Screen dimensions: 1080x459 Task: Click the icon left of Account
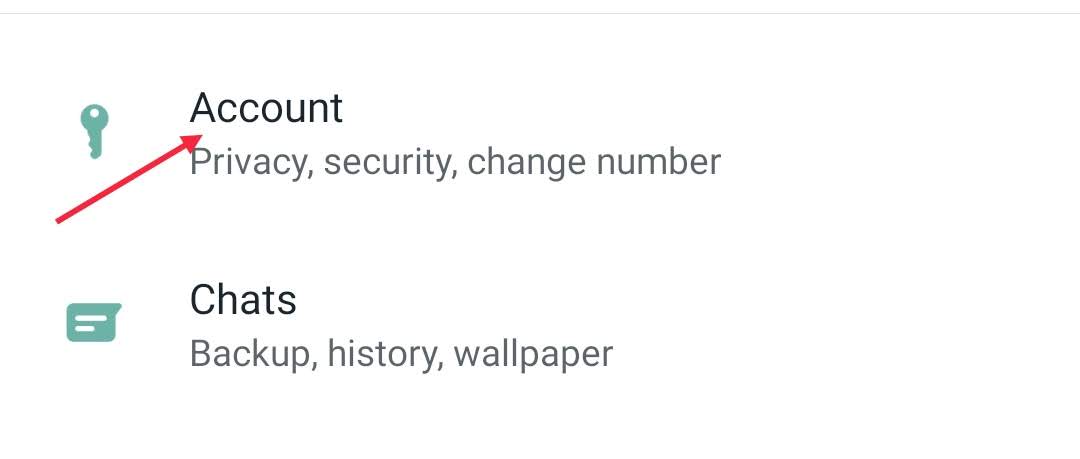[x=94, y=131]
